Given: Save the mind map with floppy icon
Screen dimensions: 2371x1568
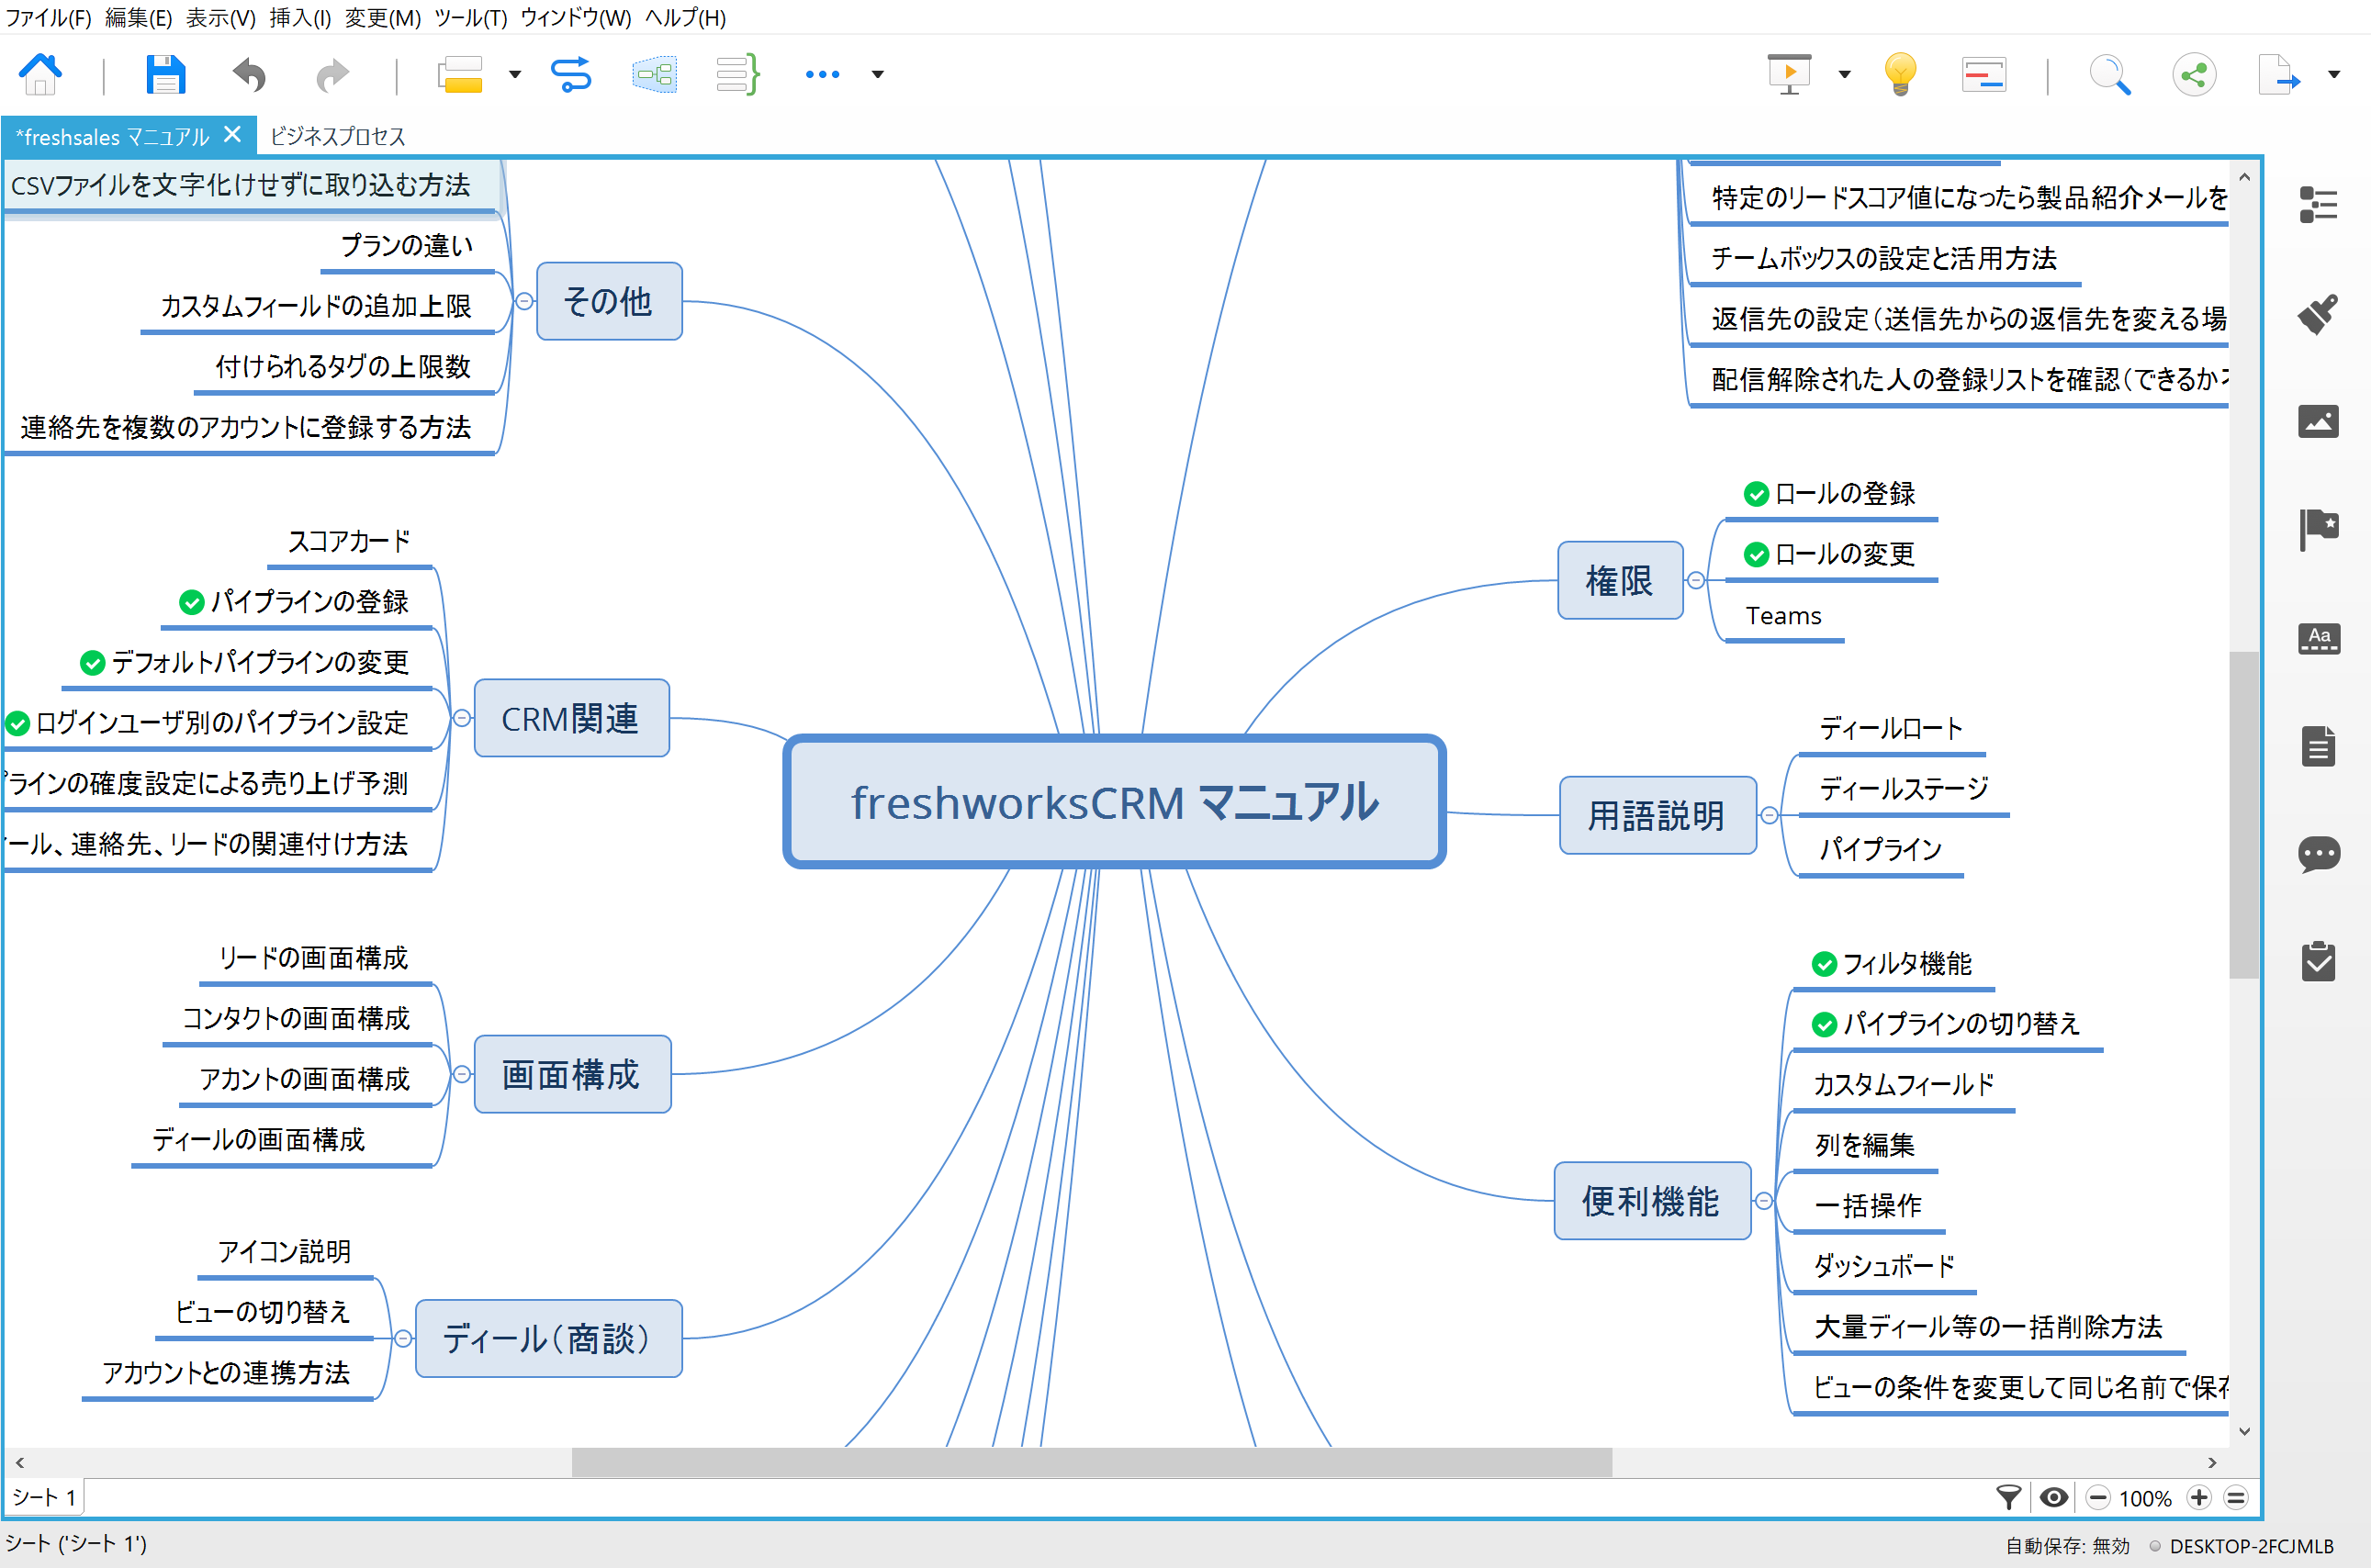Looking at the screenshot, I should (x=165, y=74).
